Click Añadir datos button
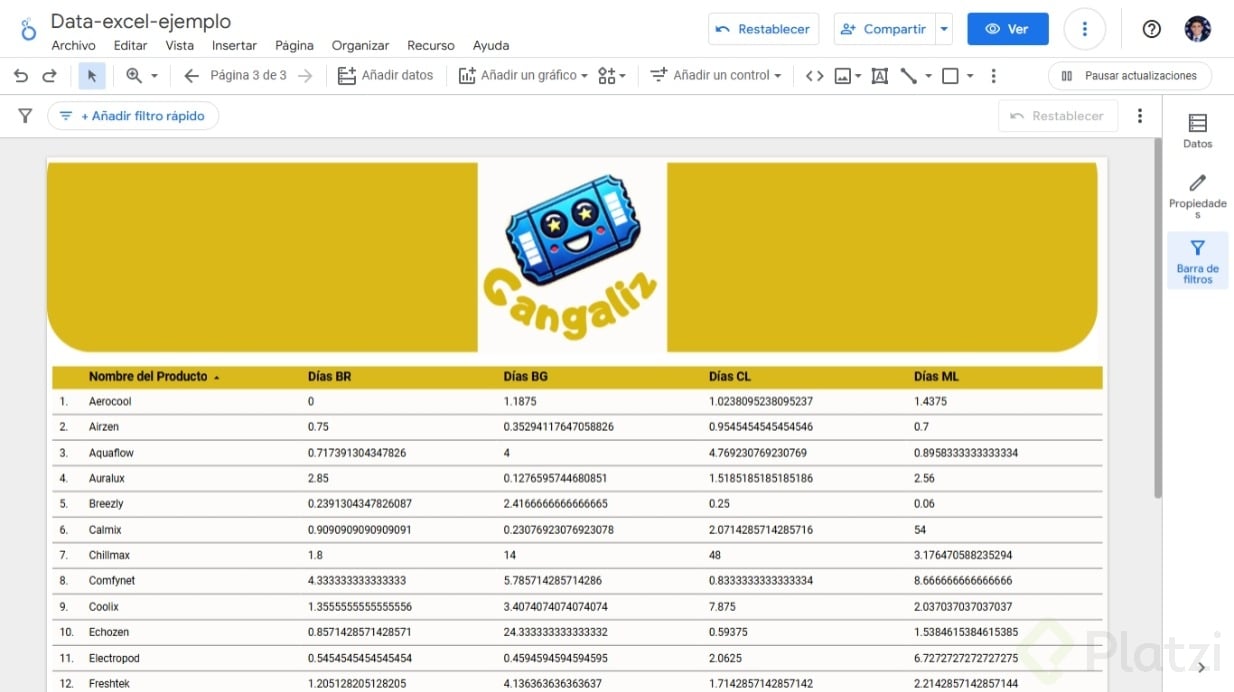Image resolution: width=1234 pixels, height=692 pixels. tap(385, 76)
